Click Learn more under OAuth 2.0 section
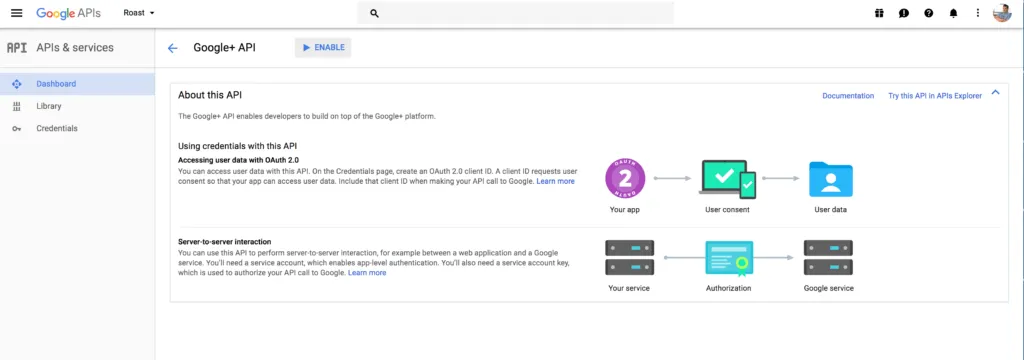 click(555, 181)
